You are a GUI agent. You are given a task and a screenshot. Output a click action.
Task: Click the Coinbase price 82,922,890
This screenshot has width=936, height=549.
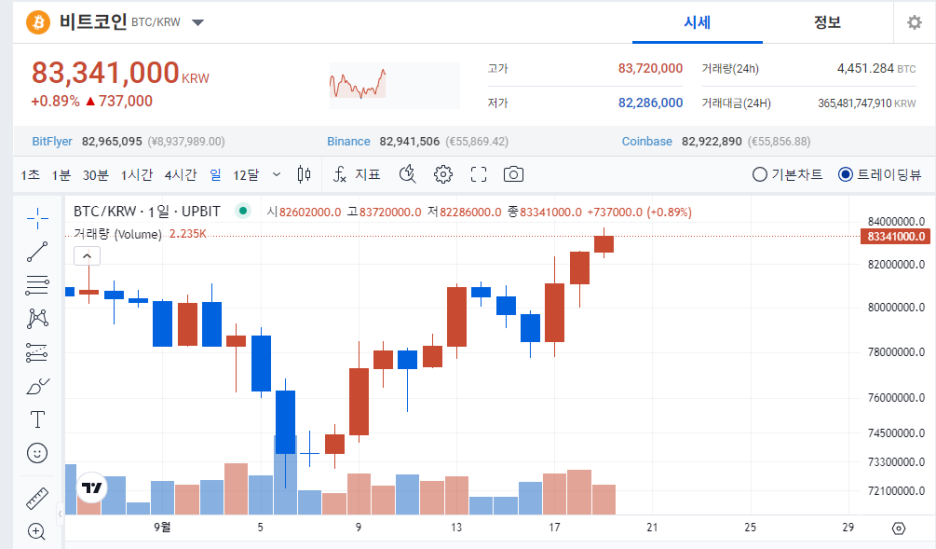[x=712, y=141]
